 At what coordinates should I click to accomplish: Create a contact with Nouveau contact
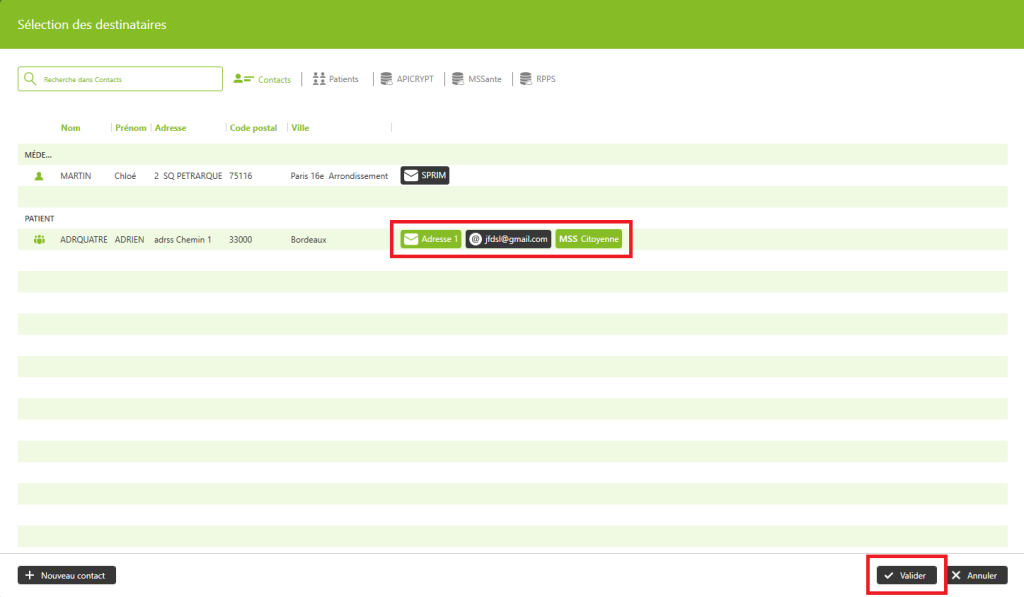pyautogui.click(x=67, y=576)
